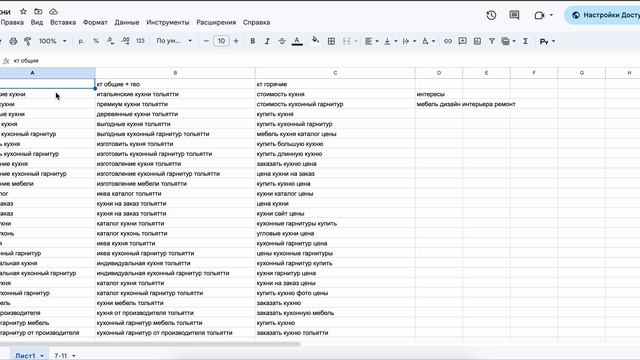640x360 pixels.
Task: Merge cells button
Action: tap(347, 41)
